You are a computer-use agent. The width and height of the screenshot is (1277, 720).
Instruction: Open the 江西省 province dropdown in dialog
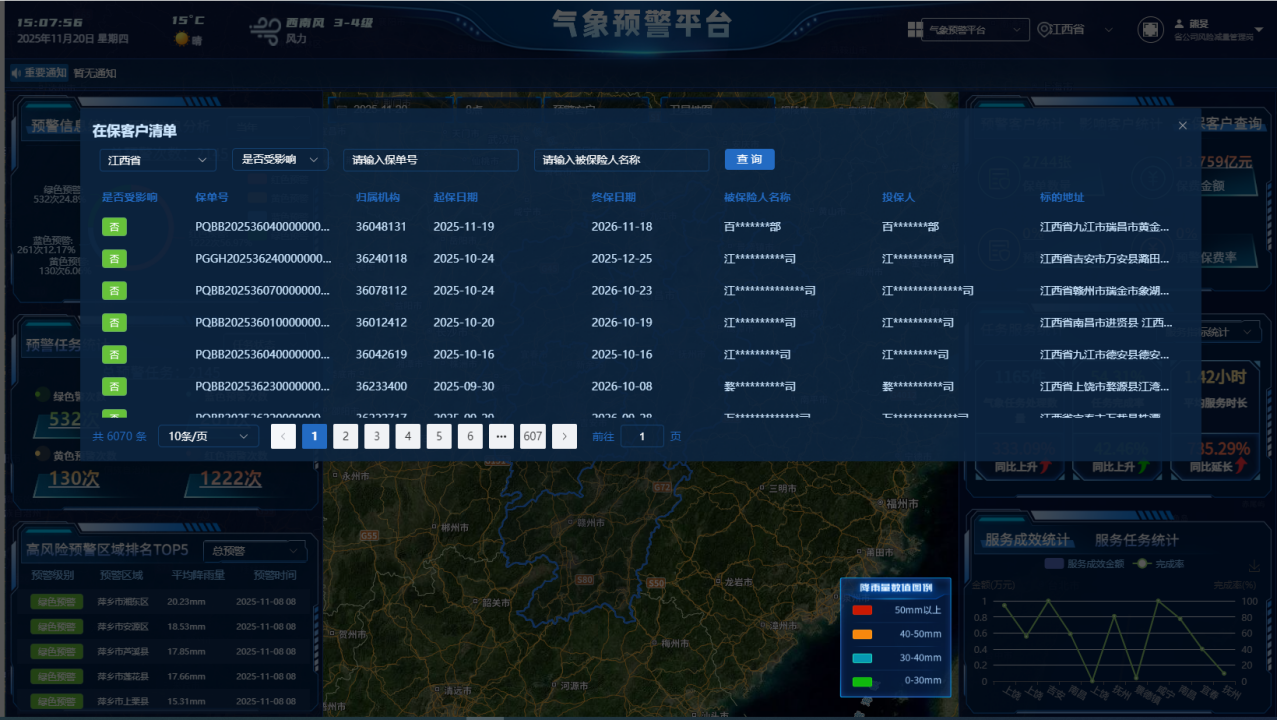click(x=158, y=160)
